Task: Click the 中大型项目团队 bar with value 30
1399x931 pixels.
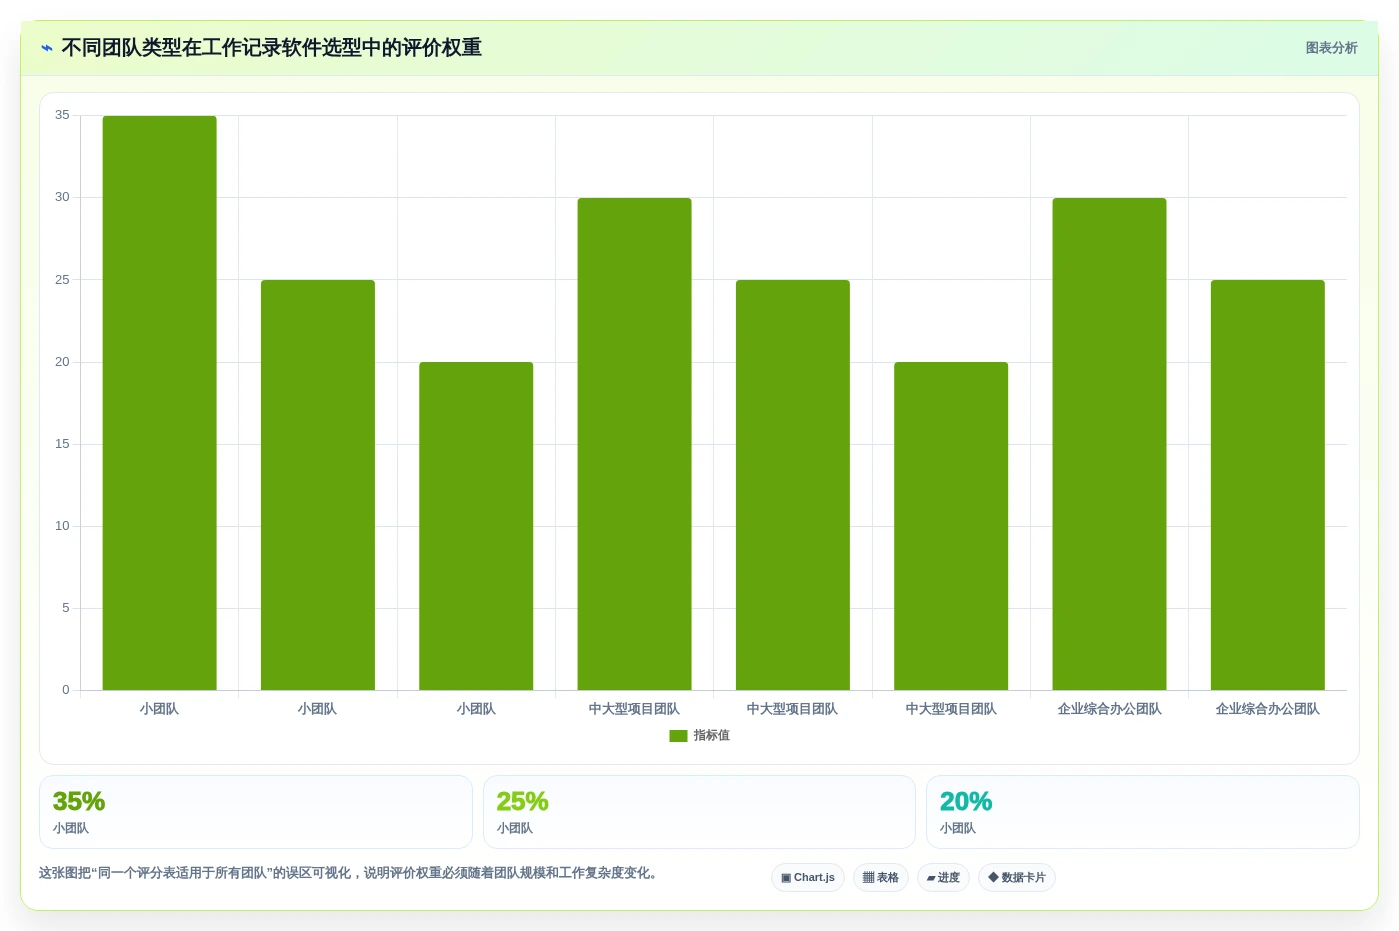Action: point(635,444)
